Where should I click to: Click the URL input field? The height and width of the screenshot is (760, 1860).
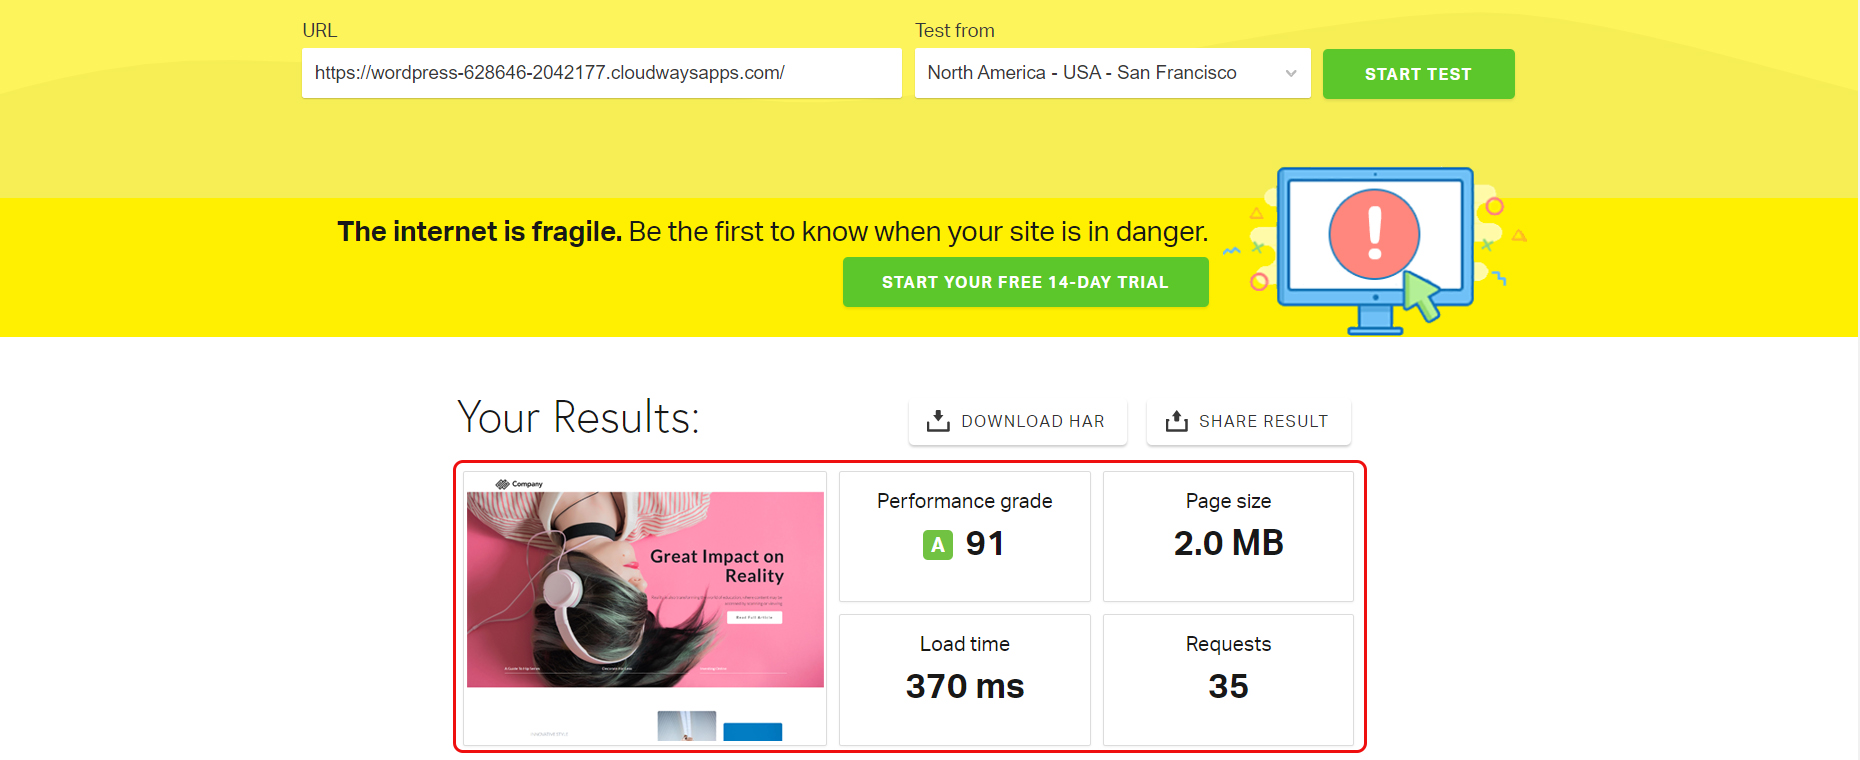pos(601,73)
